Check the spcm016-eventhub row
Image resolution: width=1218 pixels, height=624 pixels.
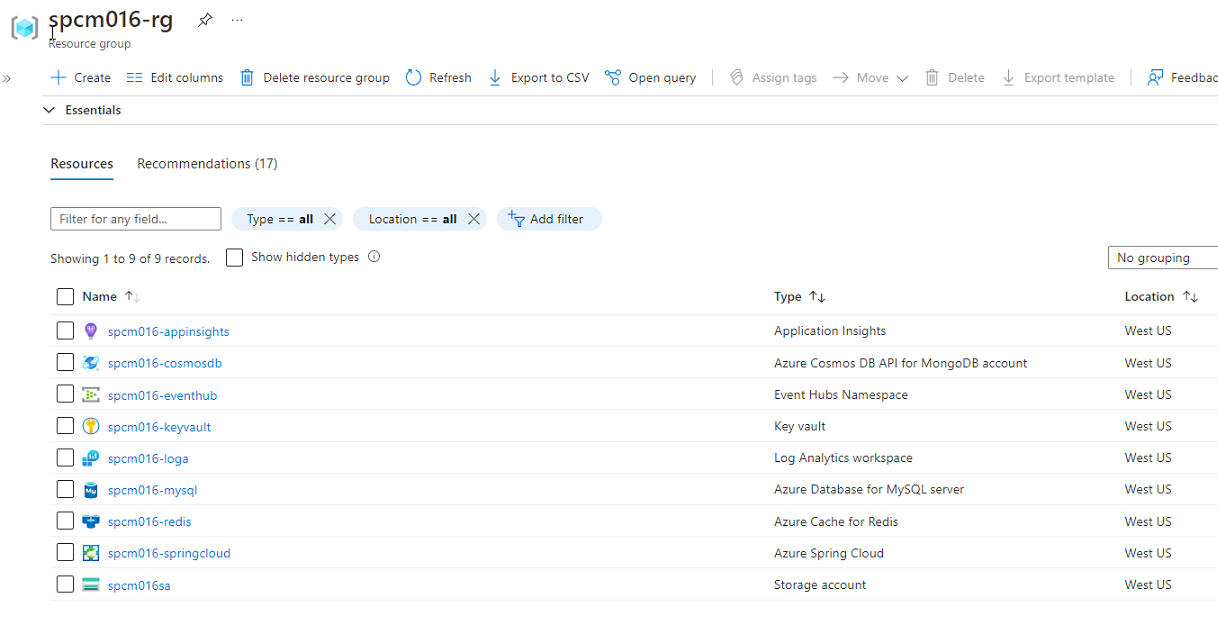pyautogui.click(x=65, y=394)
